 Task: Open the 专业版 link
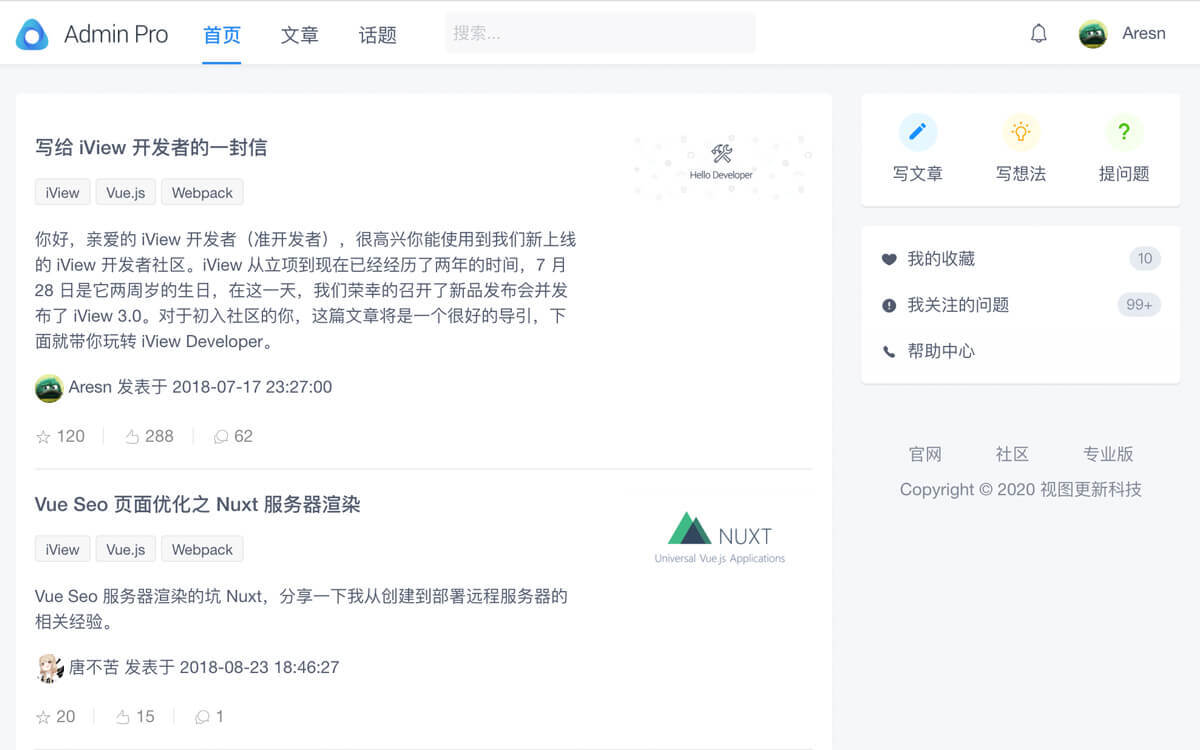1108,454
